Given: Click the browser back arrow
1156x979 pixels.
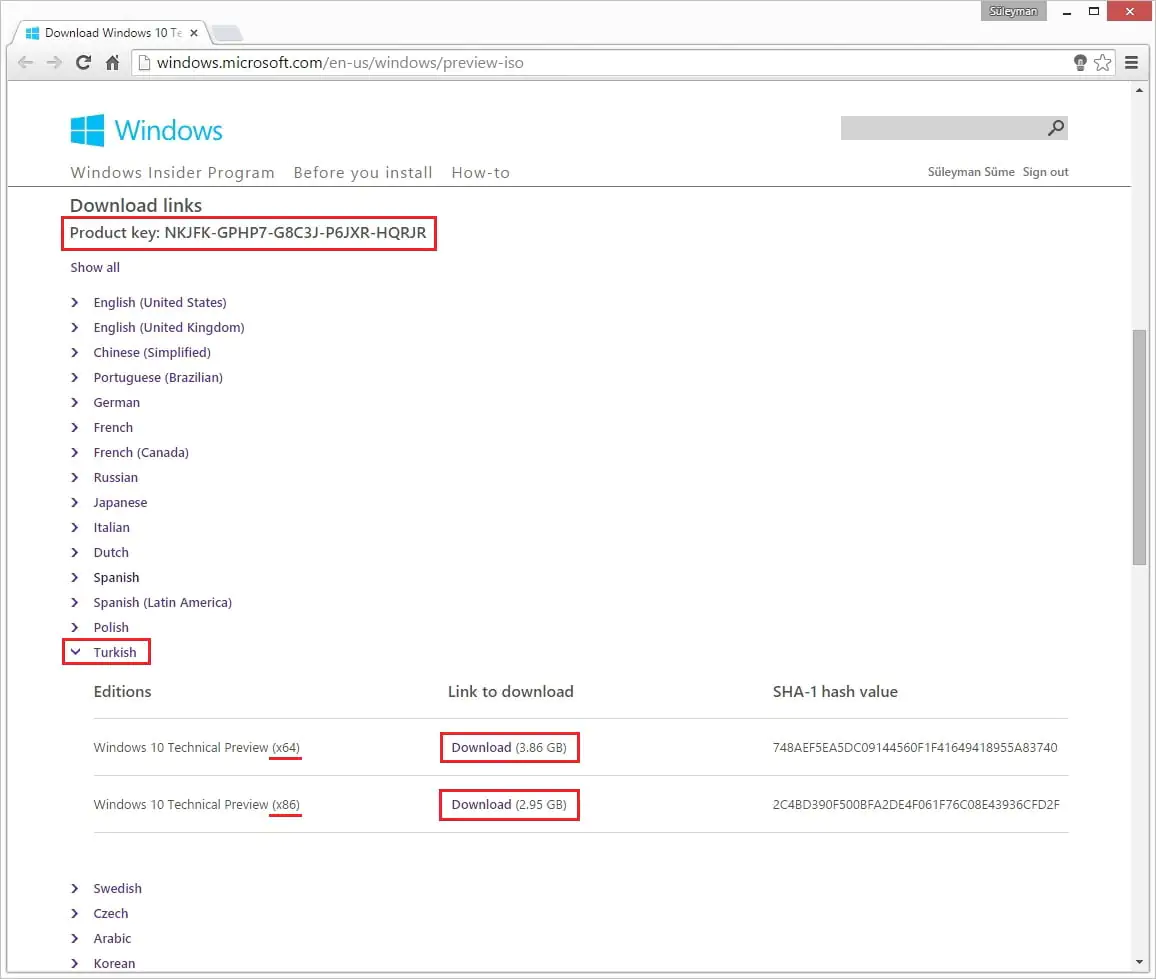Looking at the screenshot, I should point(25,62).
